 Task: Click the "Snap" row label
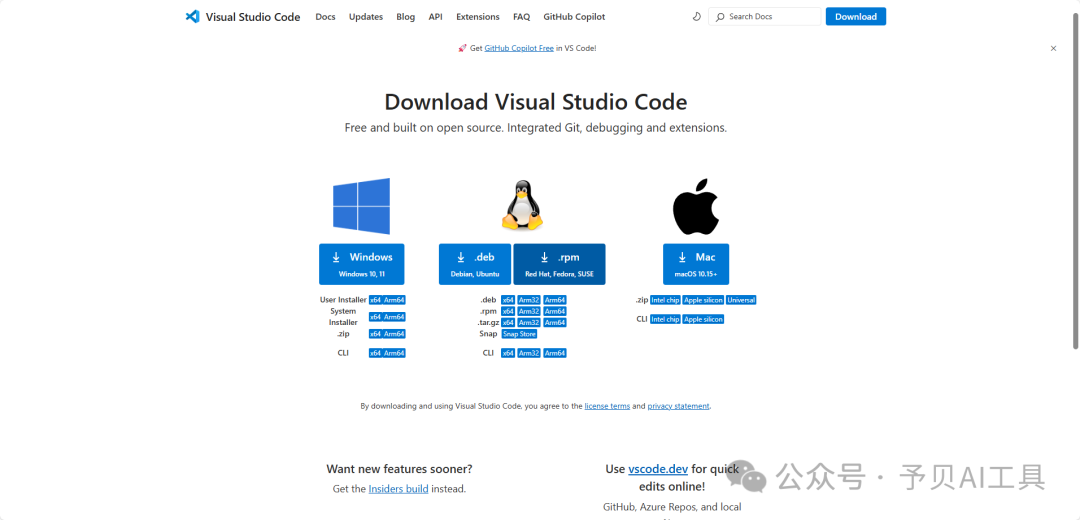[488, 334]
